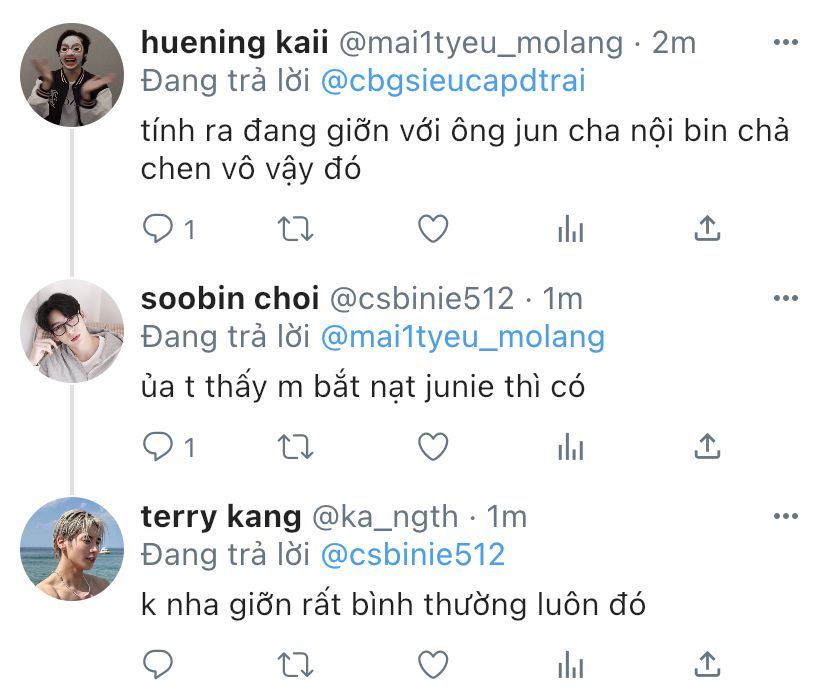Reply to soobin choi's tweet
The width and height of the screenshot is (828, 697).
click(159, 445)
